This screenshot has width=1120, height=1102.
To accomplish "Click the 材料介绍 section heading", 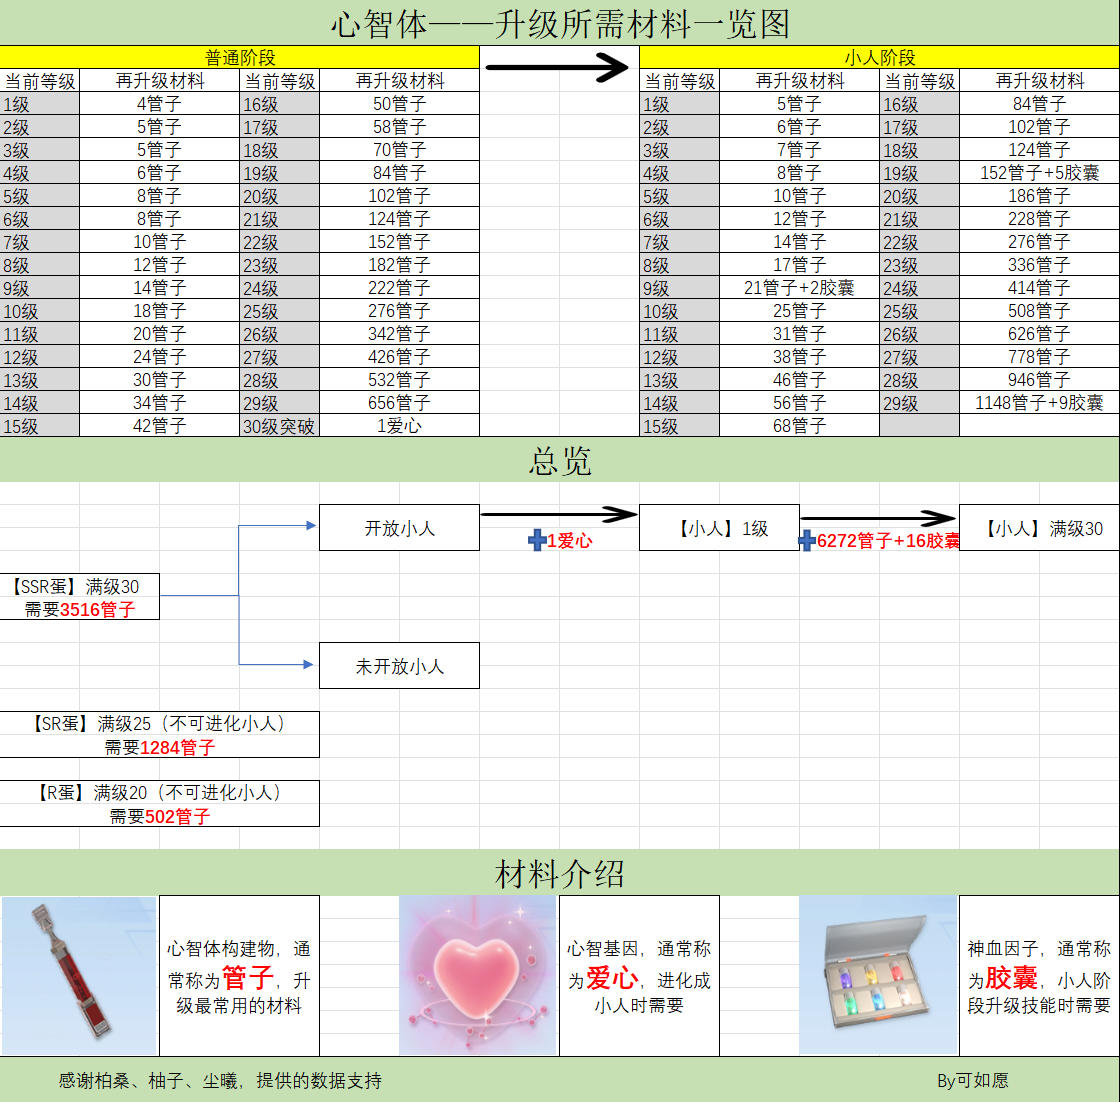I will pos(560,873).
